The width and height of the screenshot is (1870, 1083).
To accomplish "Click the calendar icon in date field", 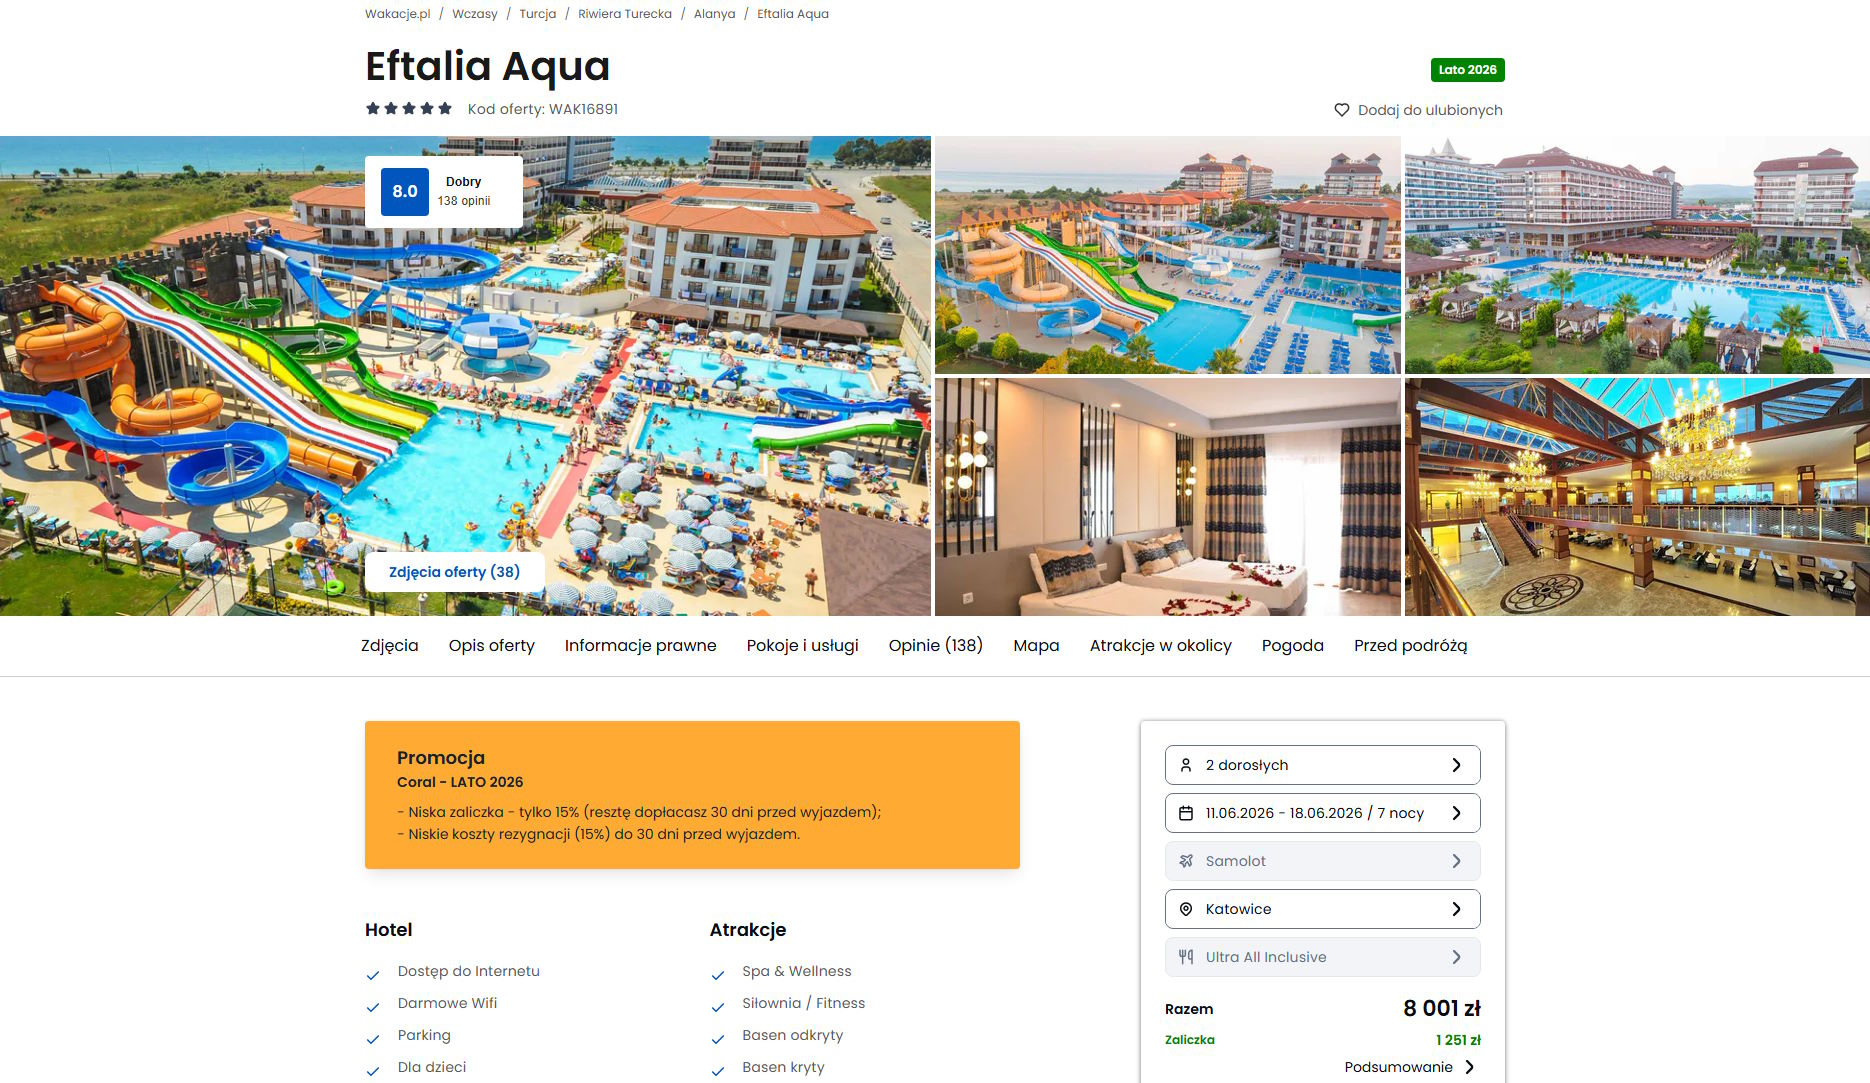I will (x=1186, y=813).
